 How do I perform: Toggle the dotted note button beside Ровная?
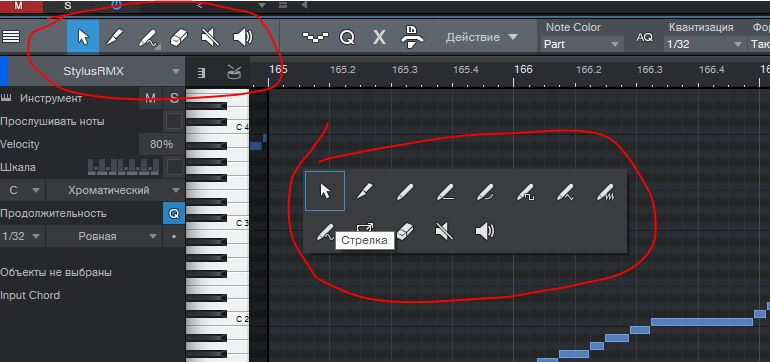174,236
